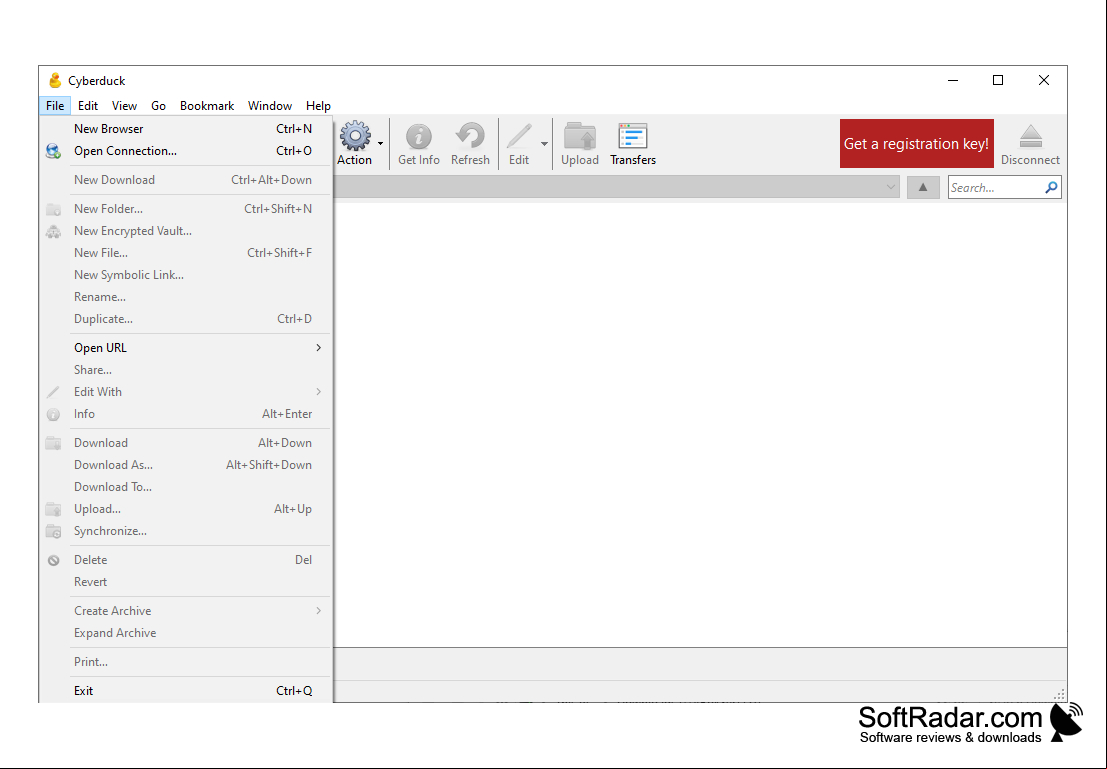Go to parent folder arrow button
Screen dimensions: 1107x769
[x=923, y=187]
